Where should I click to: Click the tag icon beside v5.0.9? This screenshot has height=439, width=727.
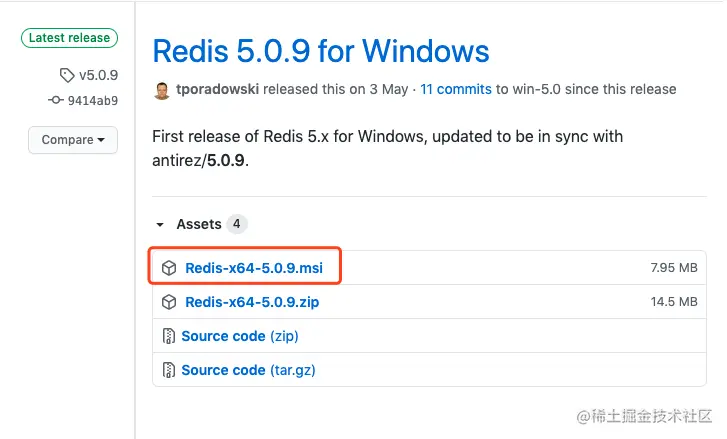coord(67,75)
